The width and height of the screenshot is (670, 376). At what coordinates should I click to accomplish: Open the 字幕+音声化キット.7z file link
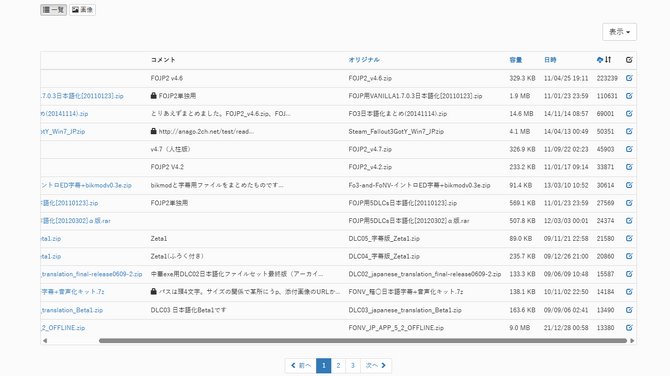(x=73, y=292)
